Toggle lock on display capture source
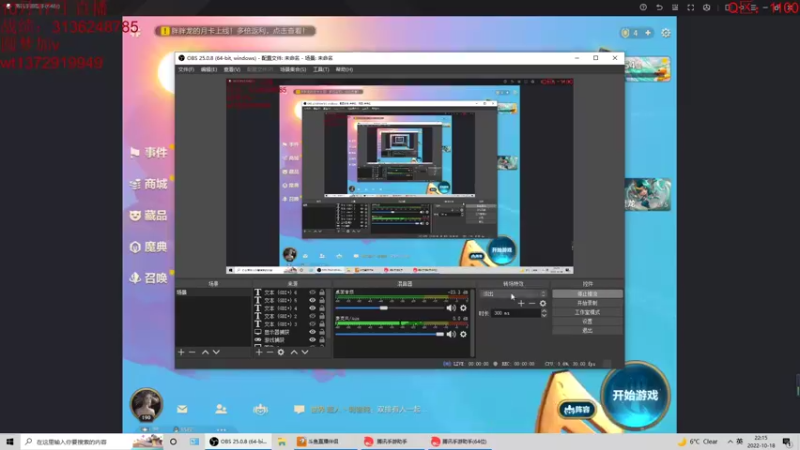The height and width of the screenshot is (450, 800). 322,332
